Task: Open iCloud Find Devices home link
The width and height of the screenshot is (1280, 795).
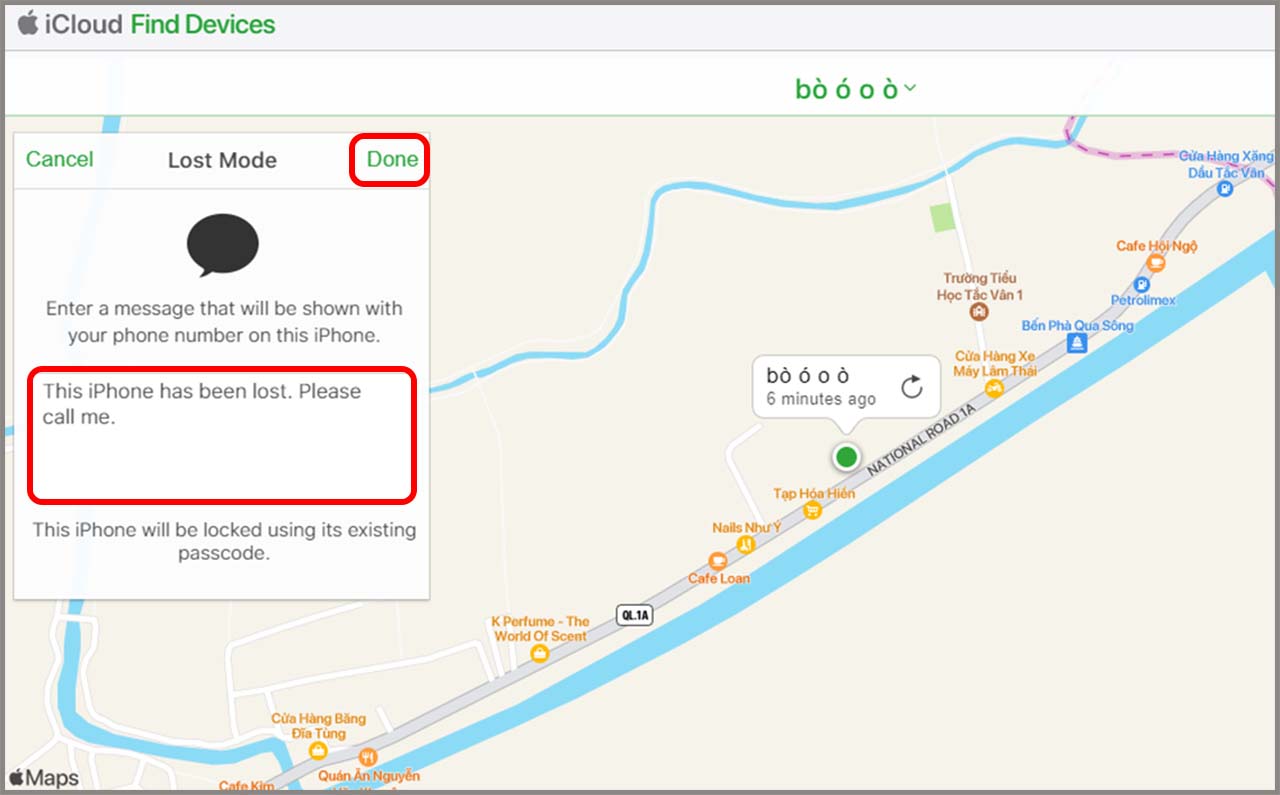Action: tap(147, 24)
